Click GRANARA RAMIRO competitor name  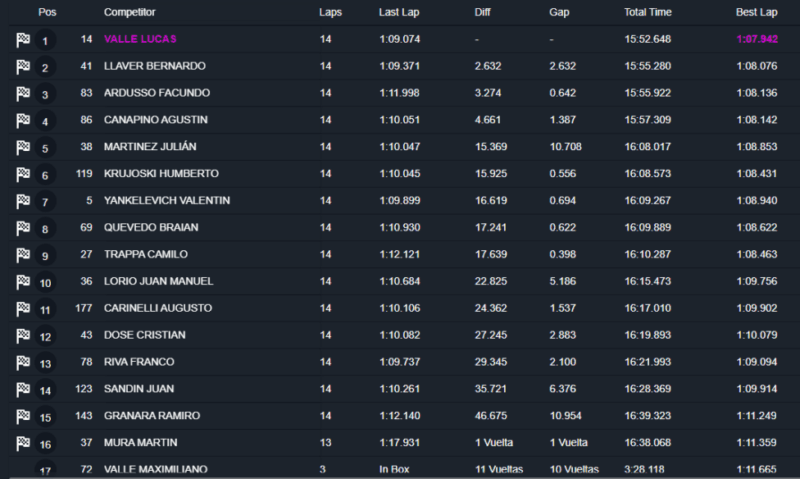(151, 415)
